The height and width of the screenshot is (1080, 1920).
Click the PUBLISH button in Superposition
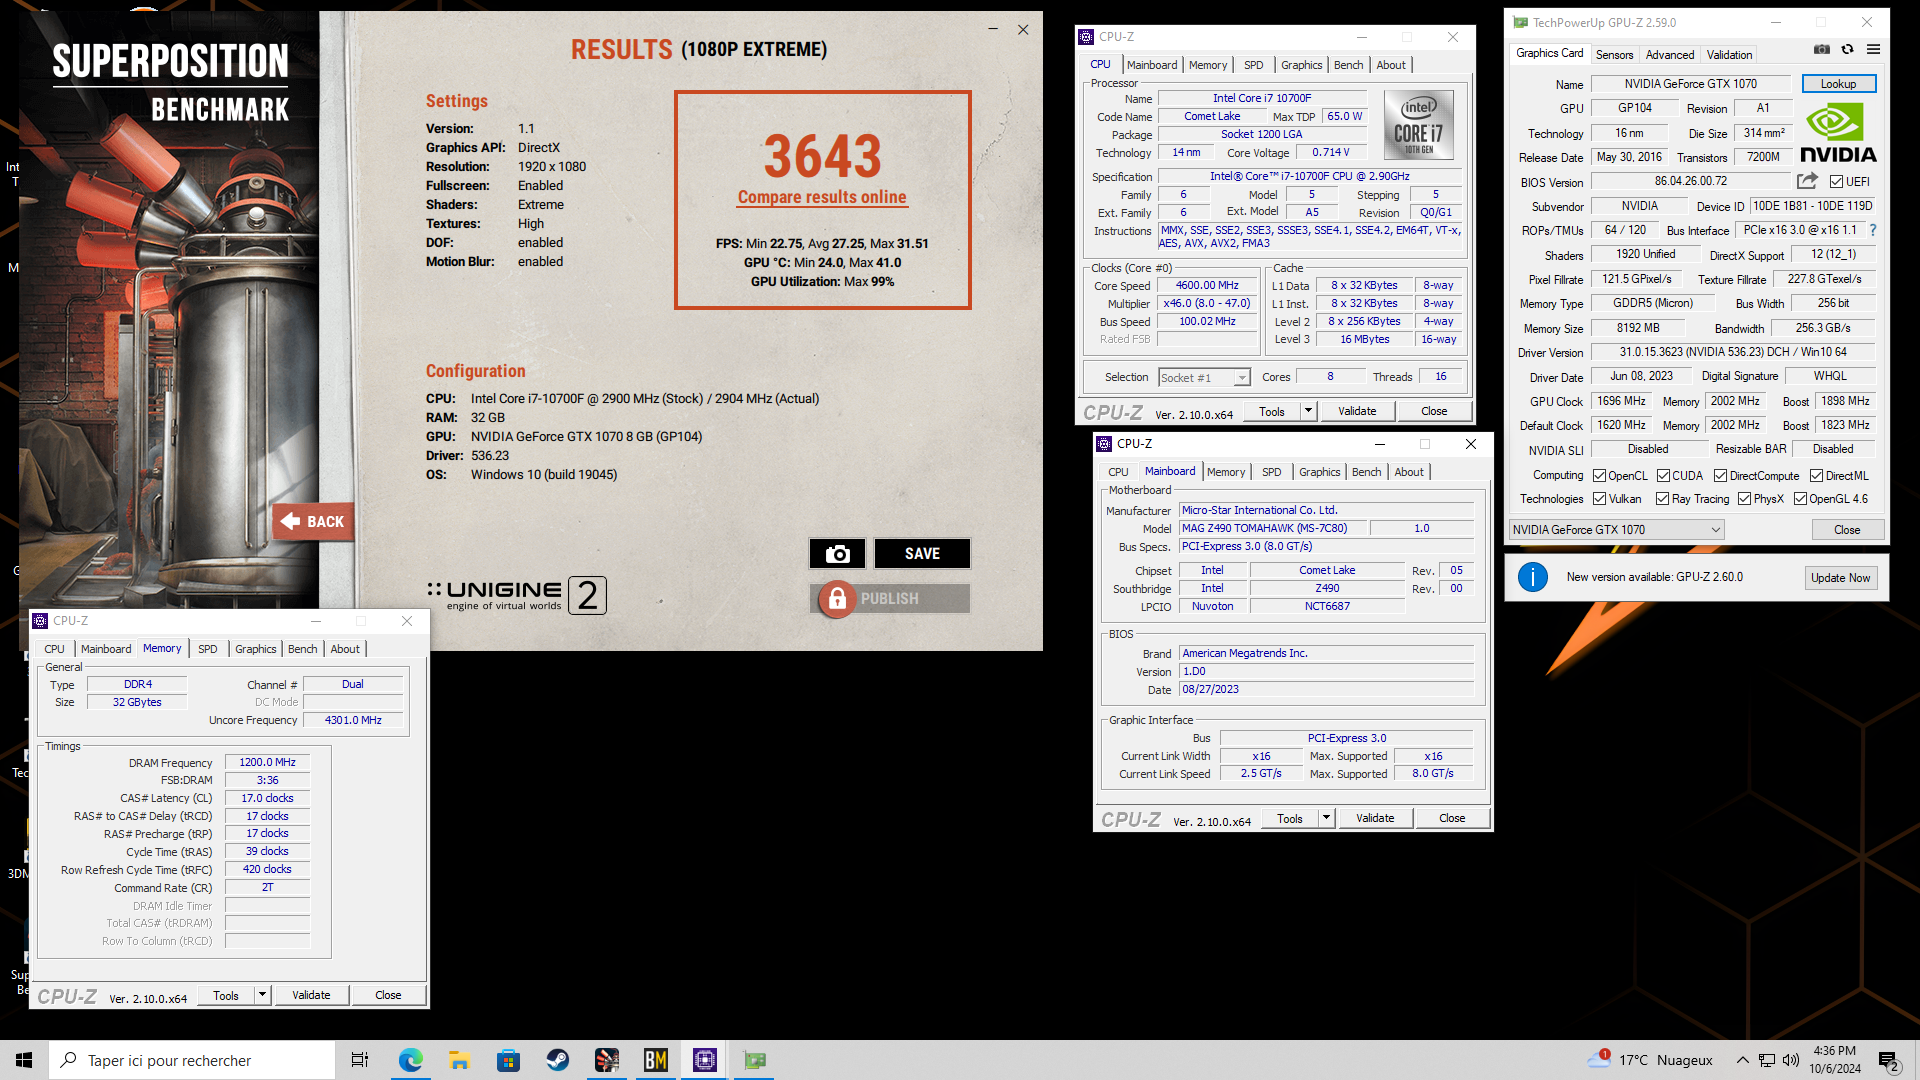point(889,598)
